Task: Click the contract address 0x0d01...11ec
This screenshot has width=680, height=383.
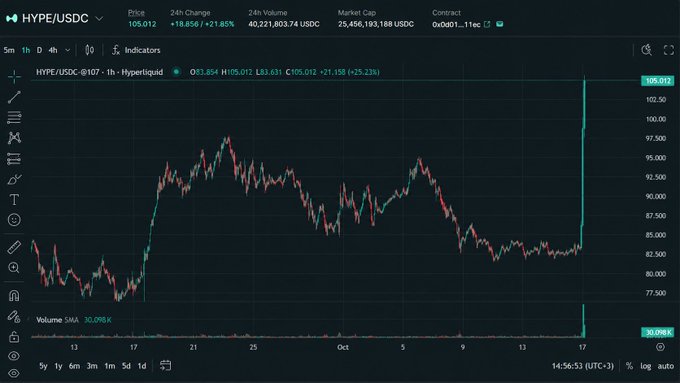Action: click(456, 25)
